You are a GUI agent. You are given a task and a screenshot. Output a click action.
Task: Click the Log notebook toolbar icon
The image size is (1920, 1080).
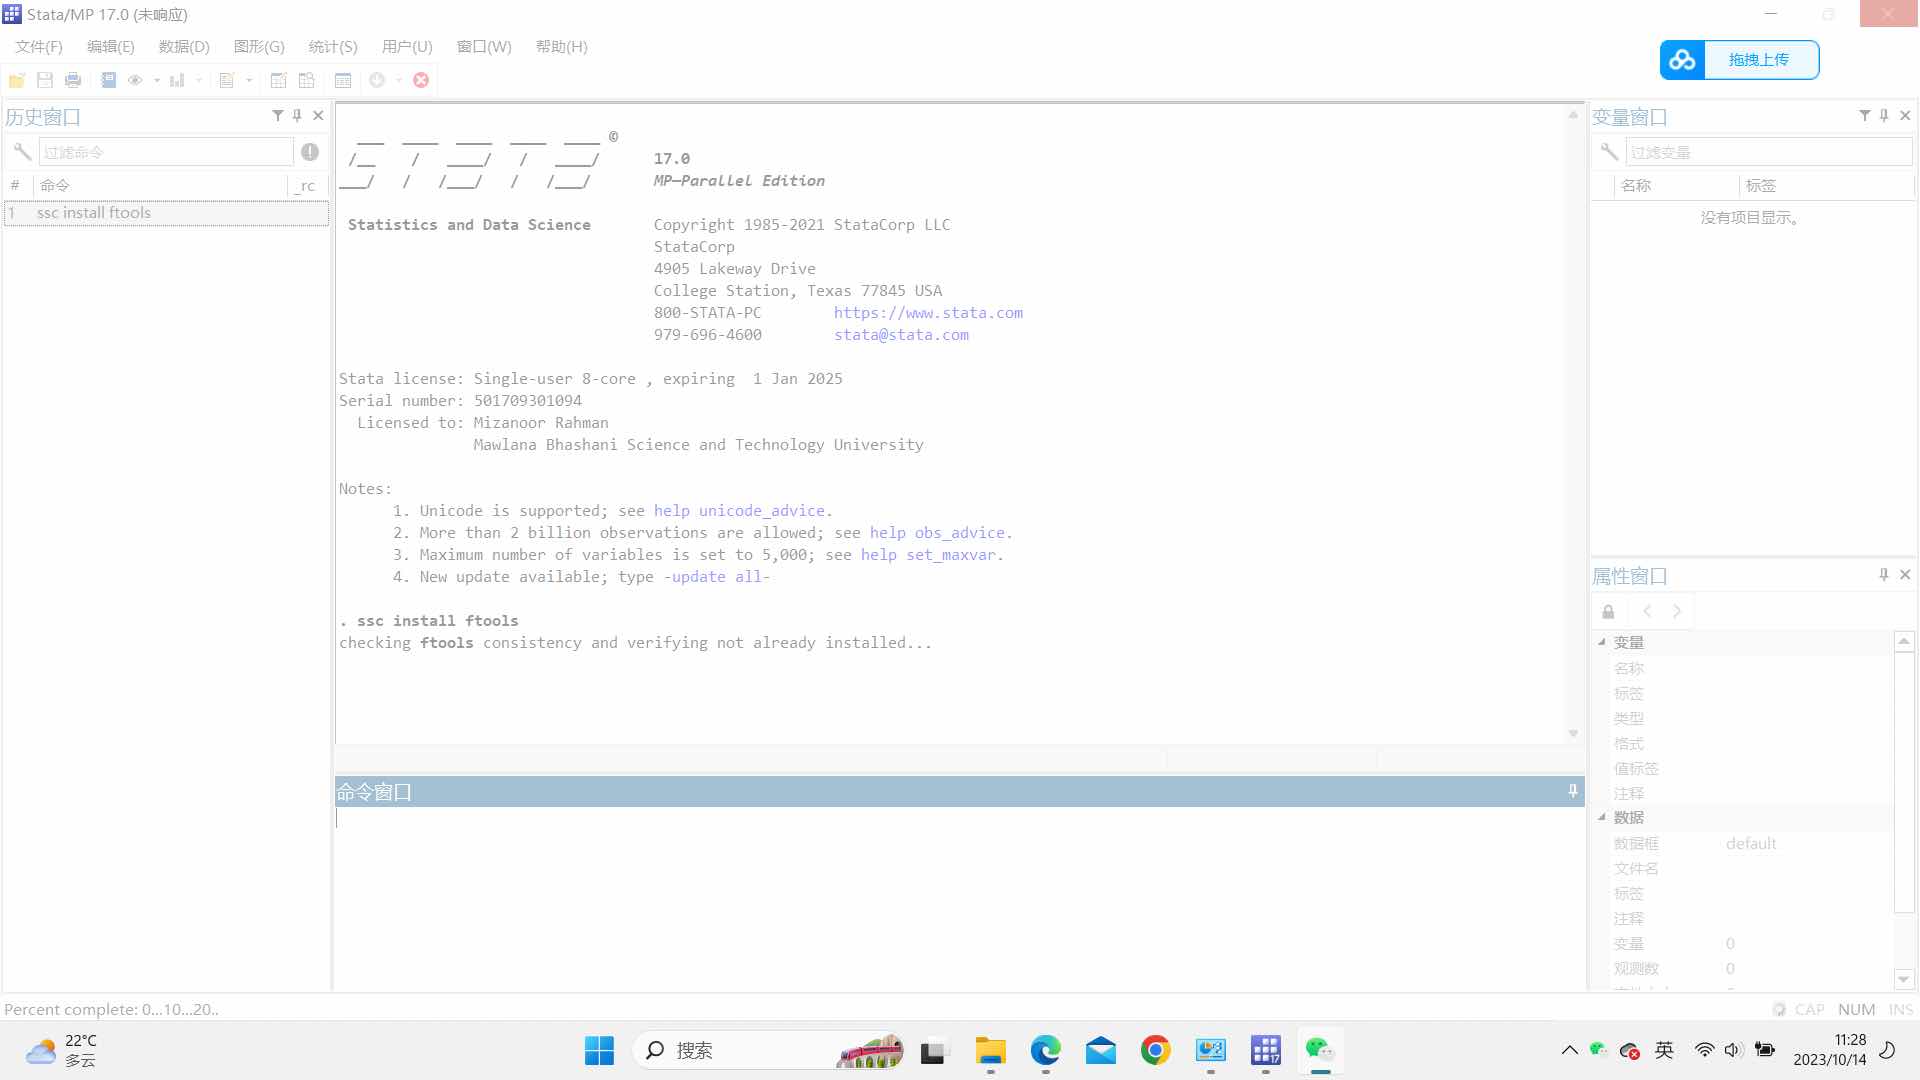click(x=108, y=80)
